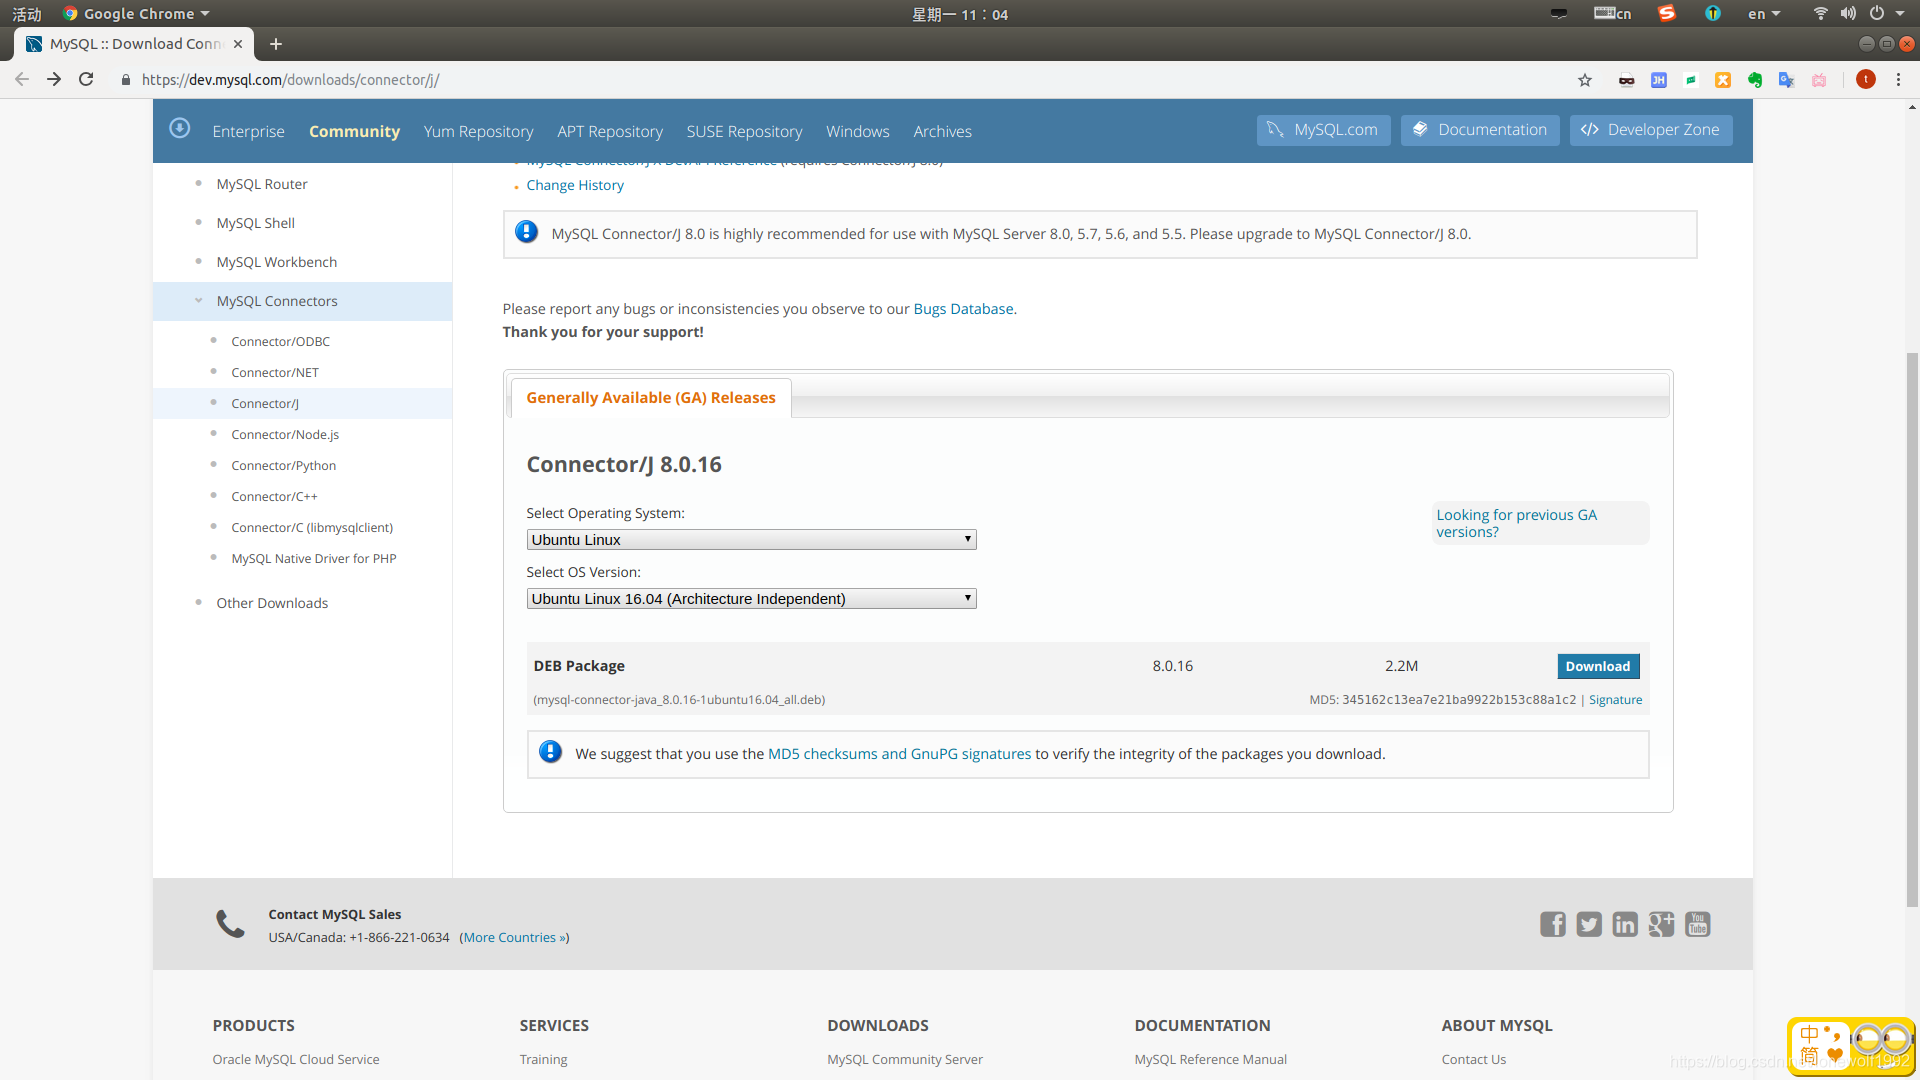Click the keyboard cn input indicator
The image size is (1920, 1080).
1612,13
